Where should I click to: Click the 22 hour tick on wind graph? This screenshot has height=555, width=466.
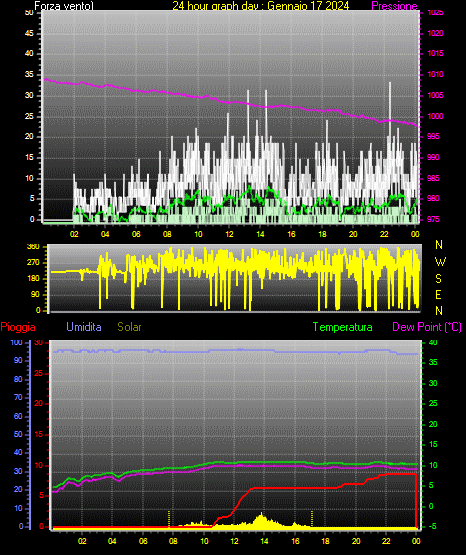point(384,234)
